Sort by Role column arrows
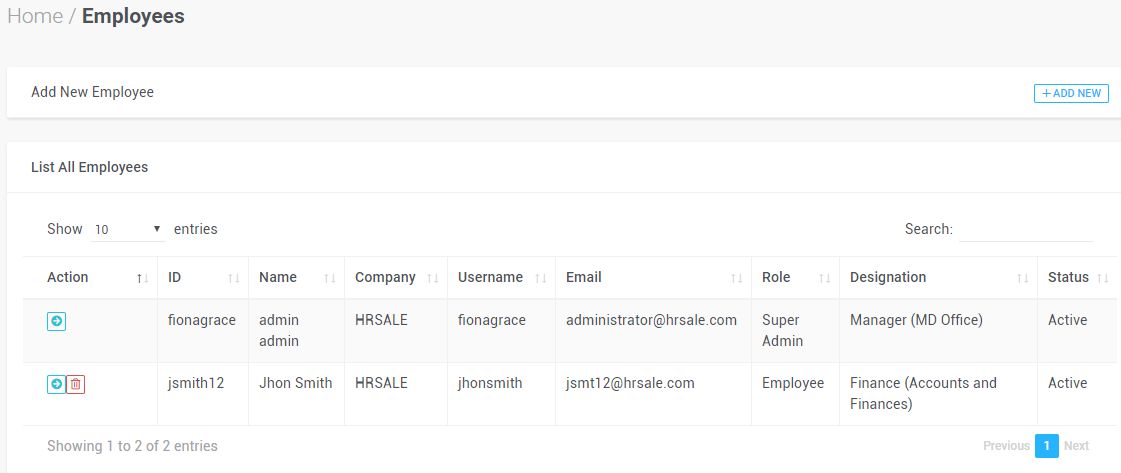The width and height of the screenshot is (1121, 473). click(824, 278)
